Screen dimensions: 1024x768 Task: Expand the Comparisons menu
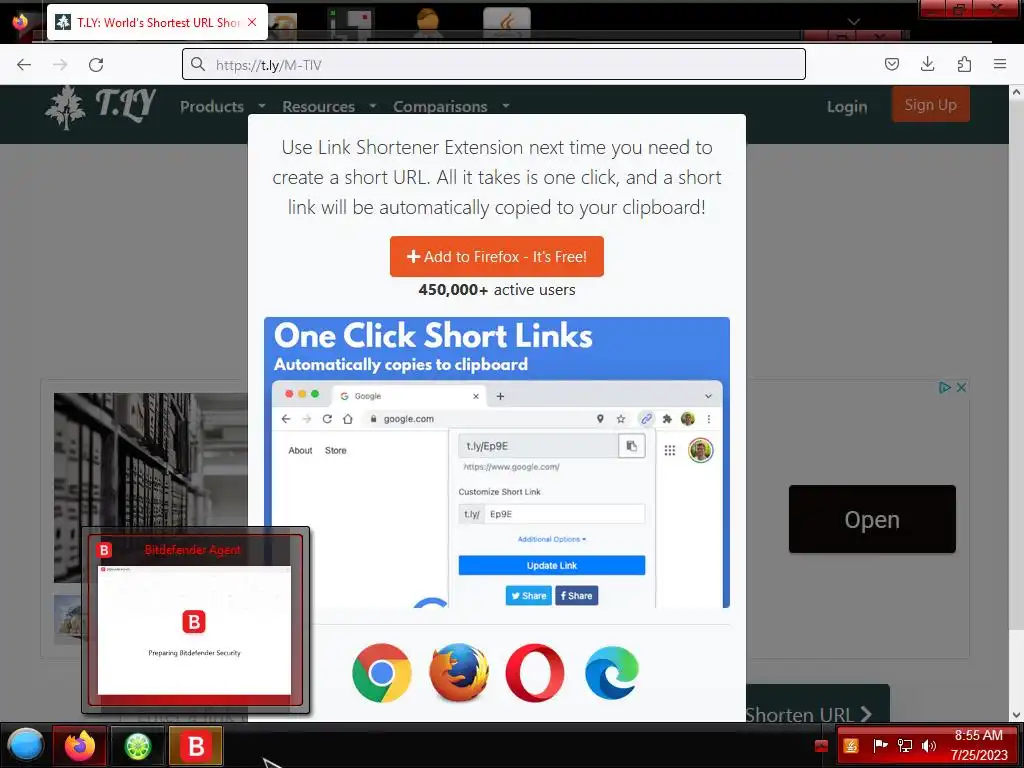coord(451,106)
